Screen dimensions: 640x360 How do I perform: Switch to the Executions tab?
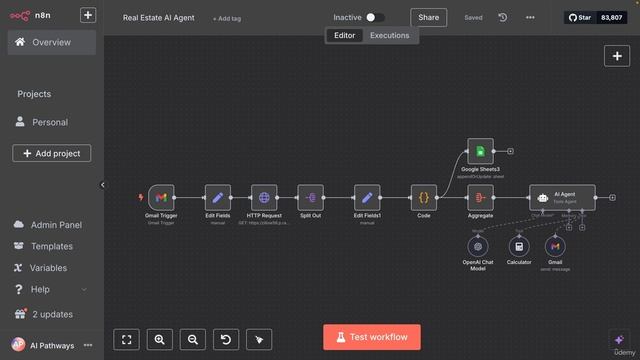pyautogui.click(x=389, y=36)
